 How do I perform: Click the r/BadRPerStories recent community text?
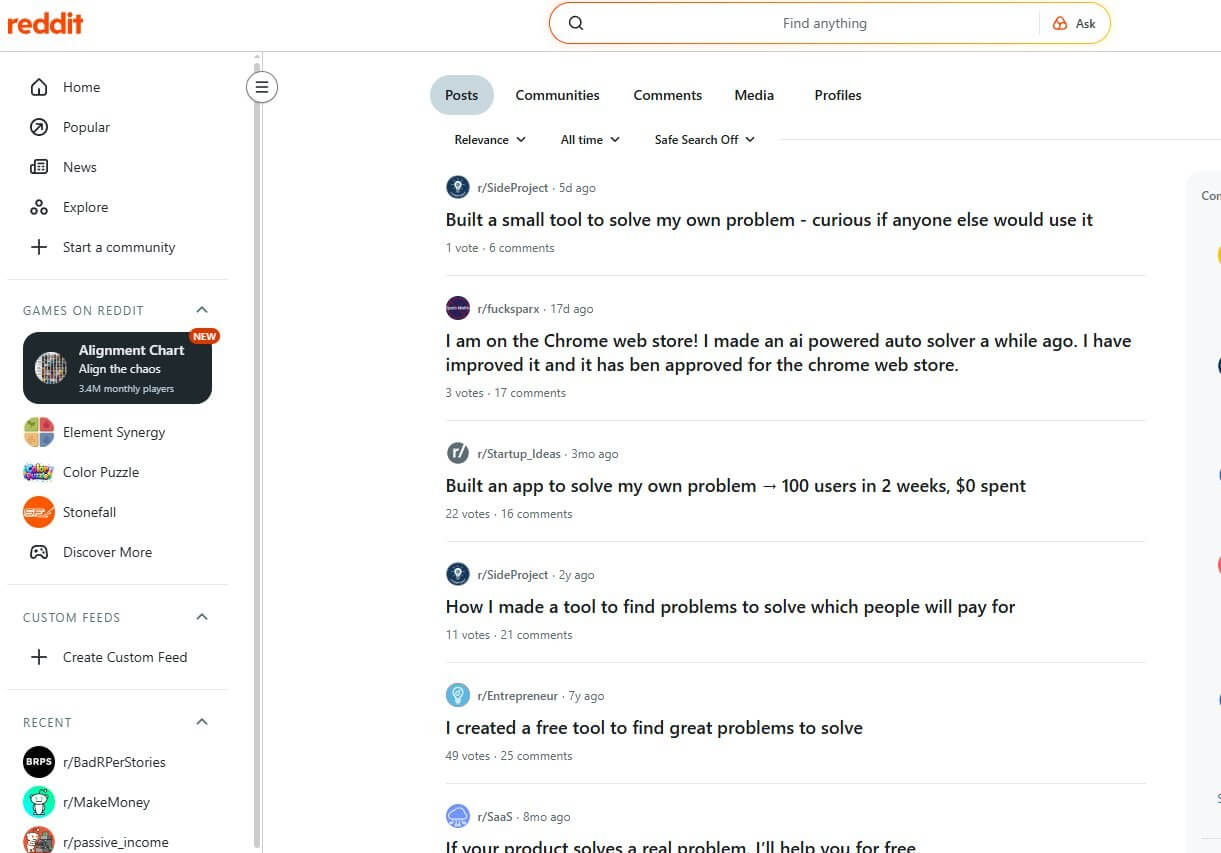(x=114, y=762)
